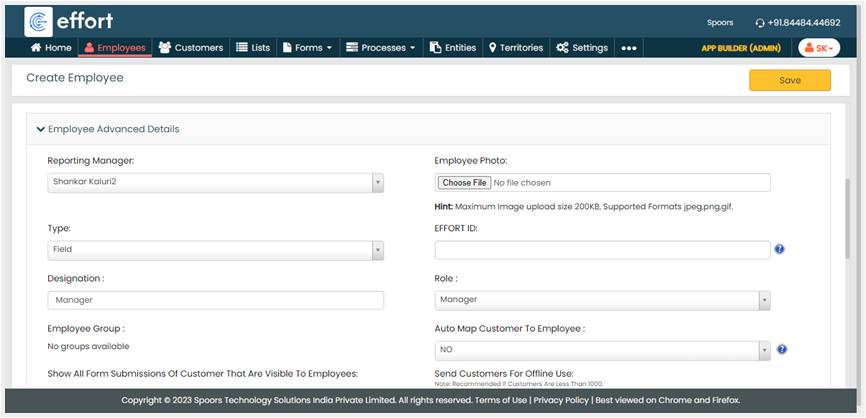Image resolution: width=866 pixels, height=418 pixels.
Task: Open the employee Type dropdown
Action: pyautogui.click(x=215, y=250)
